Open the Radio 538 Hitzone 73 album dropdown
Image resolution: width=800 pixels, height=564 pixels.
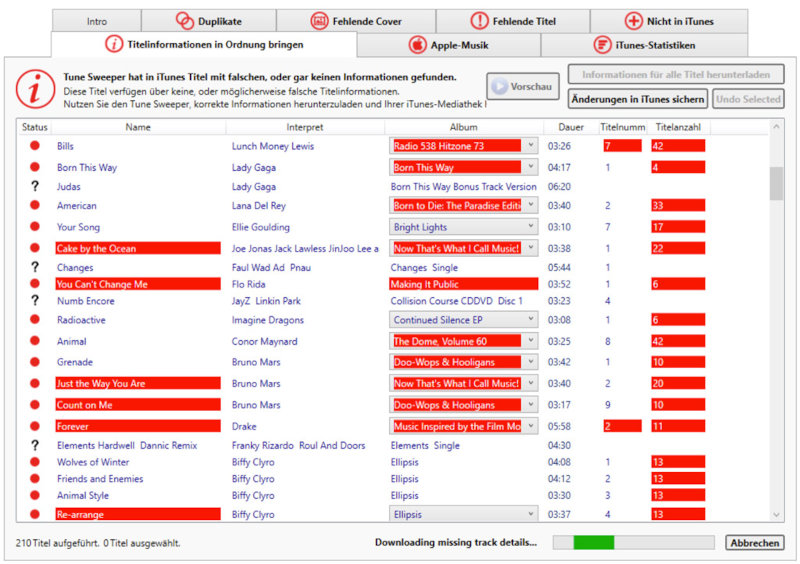(x=531, y=145)
